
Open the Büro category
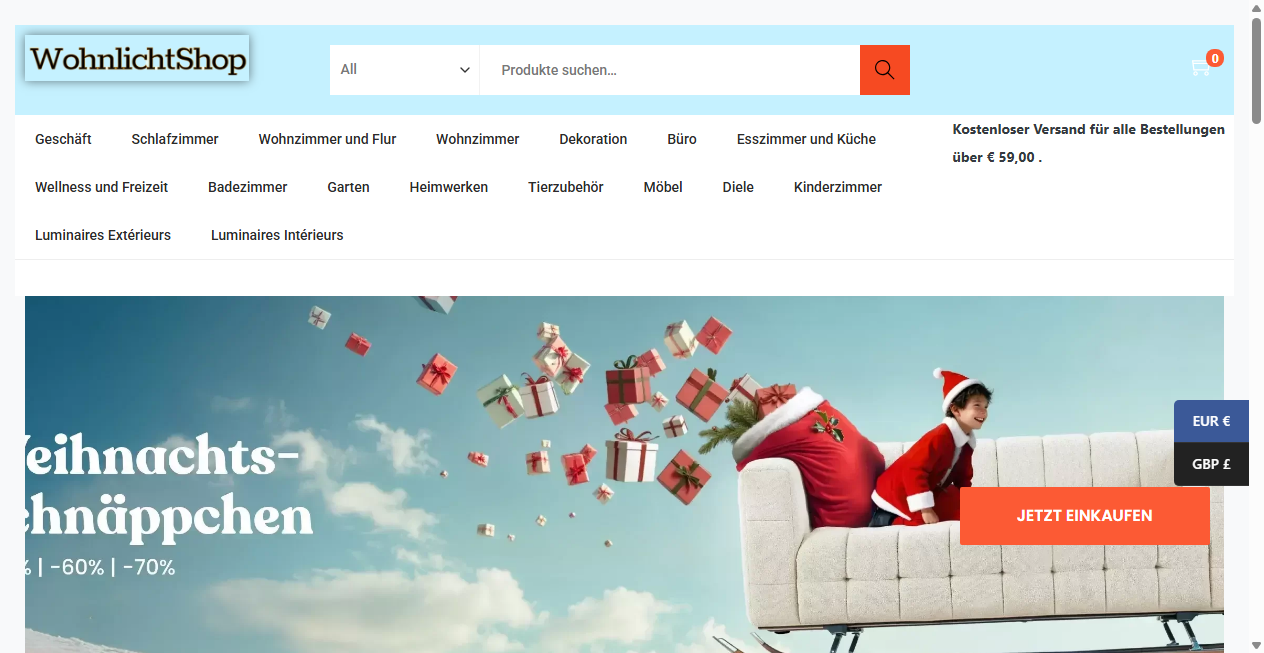(681, 139)
